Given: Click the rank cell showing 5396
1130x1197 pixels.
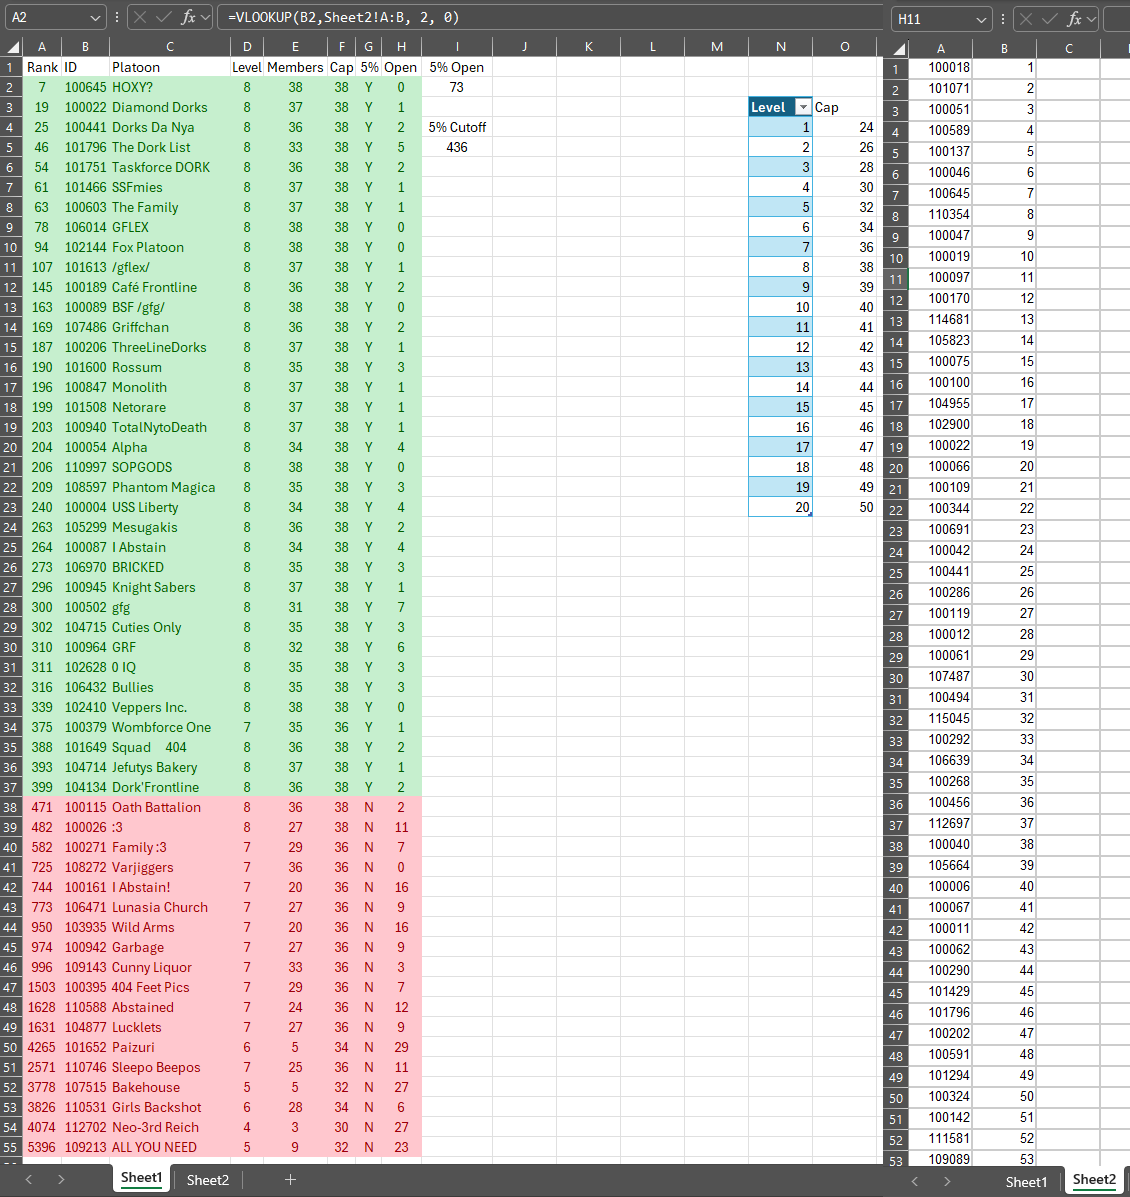Looking at the screenshot, I should [42, 1147].
